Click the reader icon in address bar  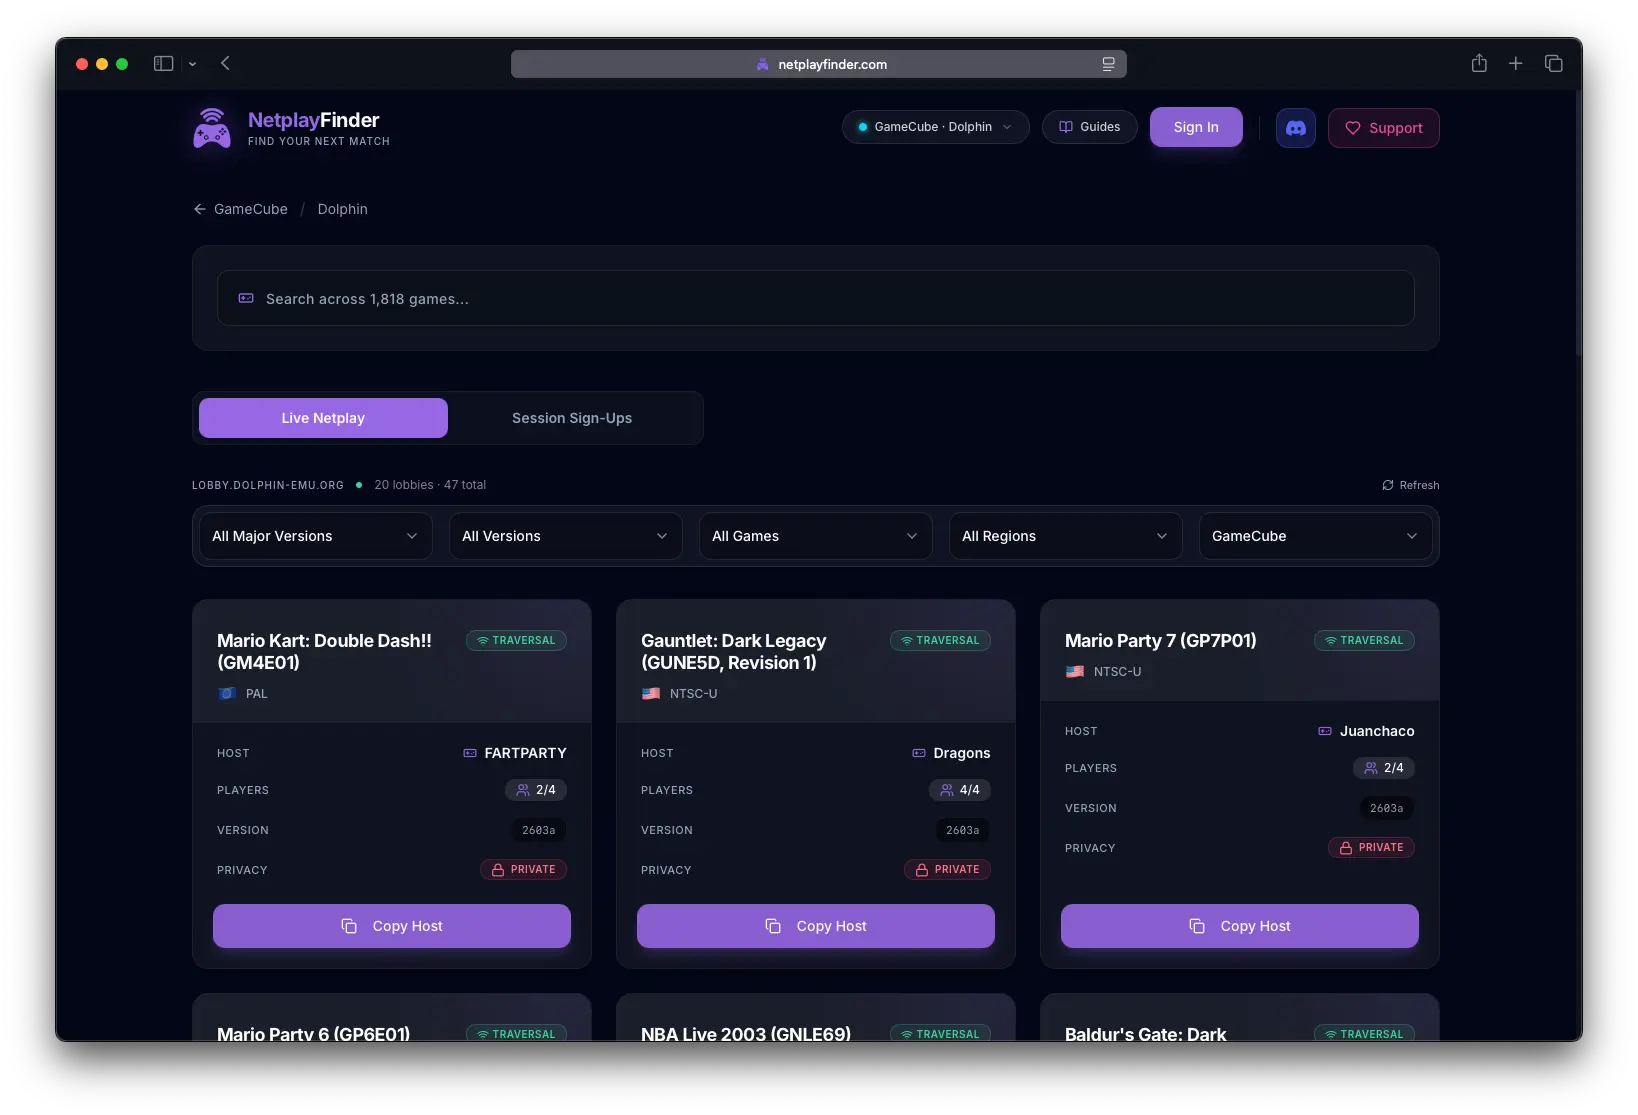[1108, 64]
